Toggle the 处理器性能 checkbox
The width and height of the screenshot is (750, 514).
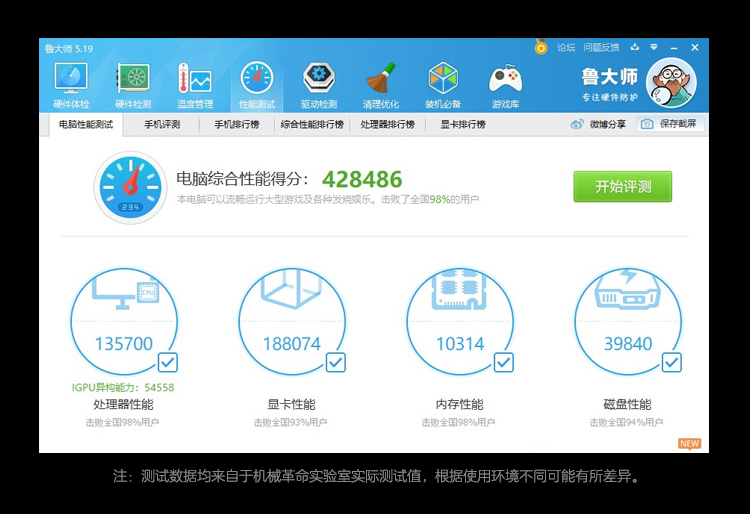tap(168, 362)
